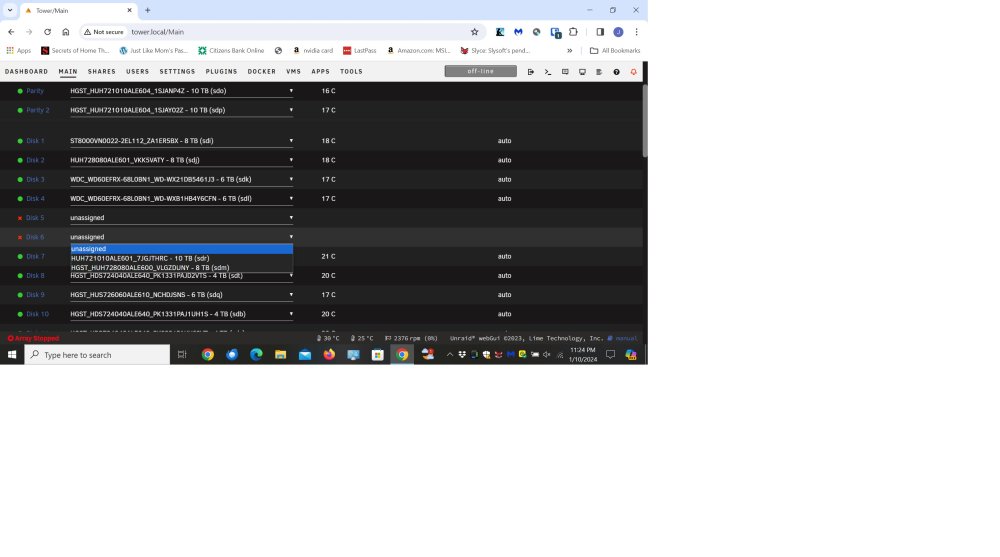Open the system info monitor icon
This screenshot has width=1000, height=557.
pos(582,72)
